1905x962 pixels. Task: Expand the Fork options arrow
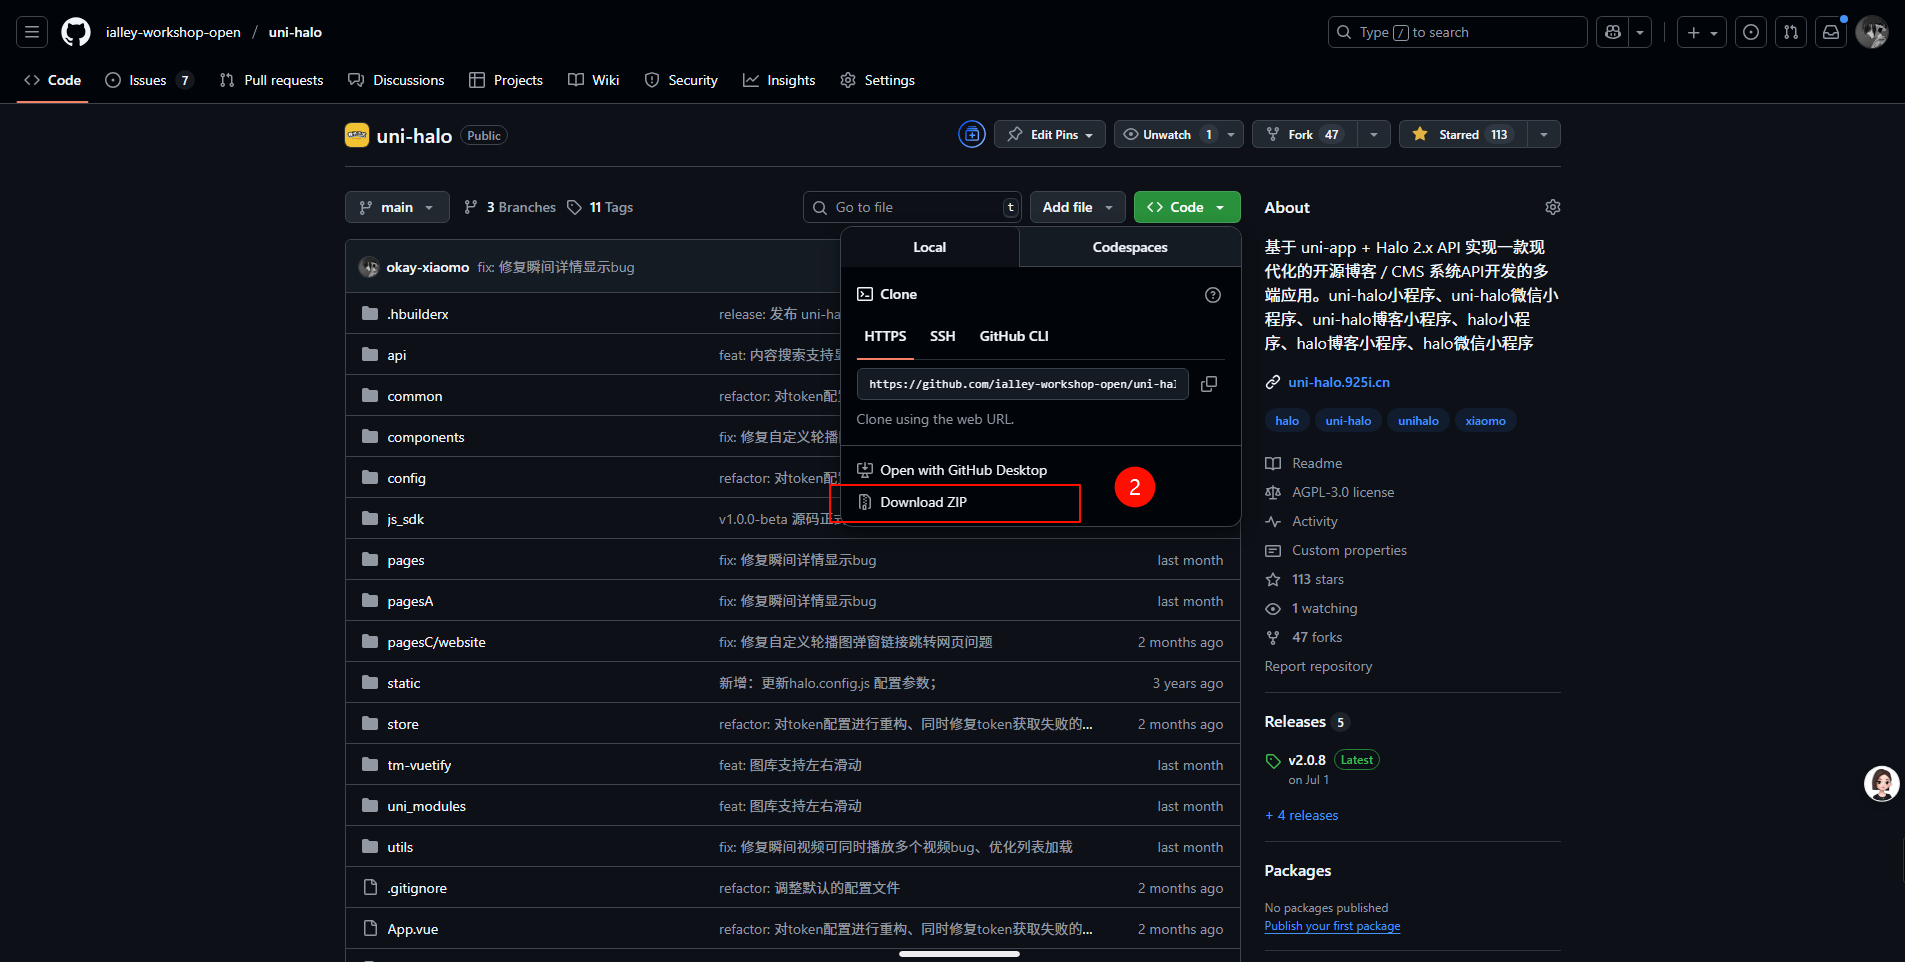1374,134
